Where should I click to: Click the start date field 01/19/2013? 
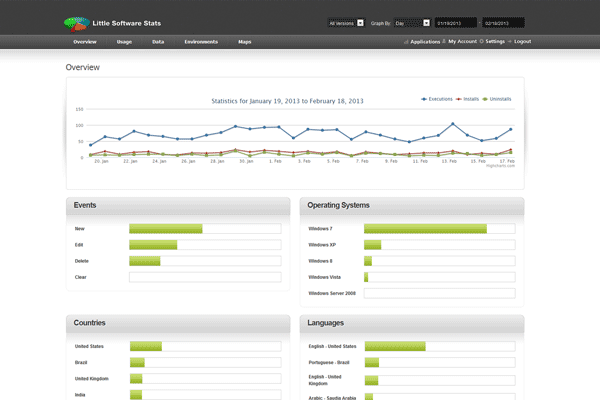(455, 22)
